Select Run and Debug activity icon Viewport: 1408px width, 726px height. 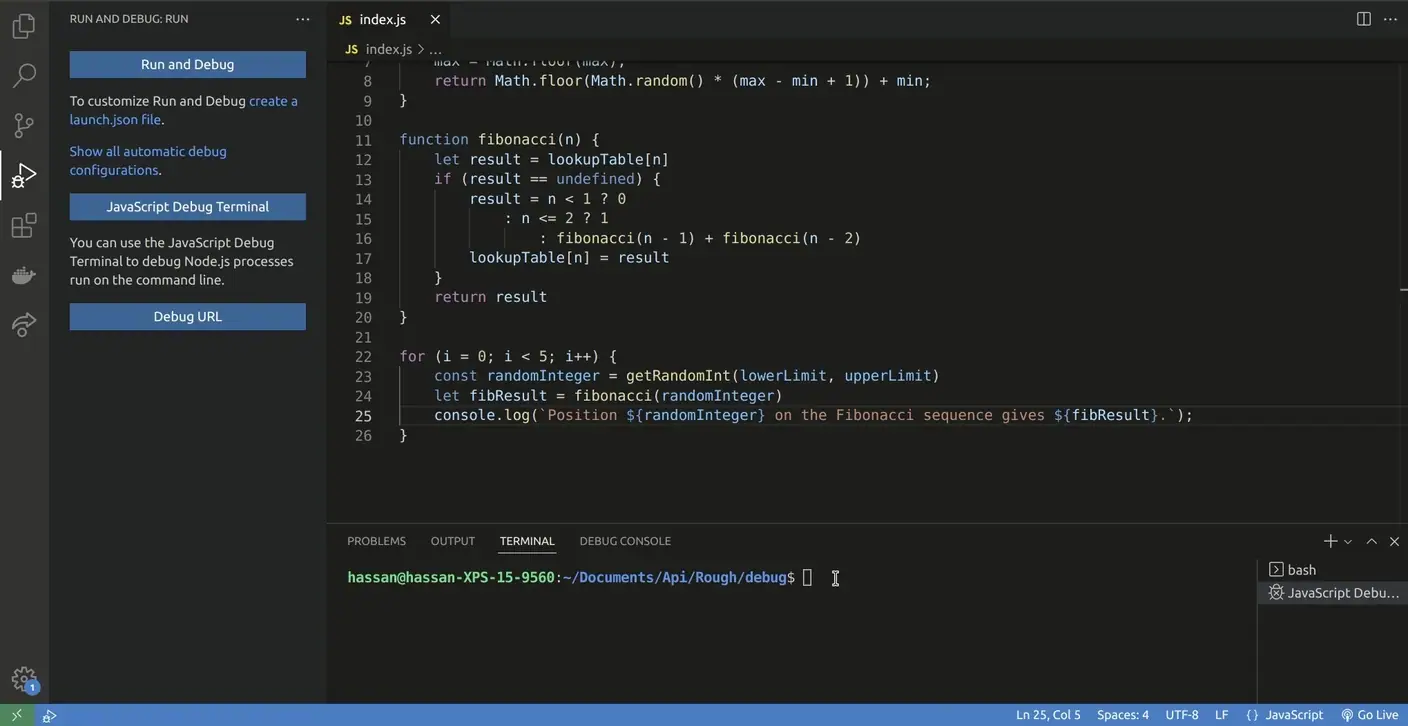(24, 176)
